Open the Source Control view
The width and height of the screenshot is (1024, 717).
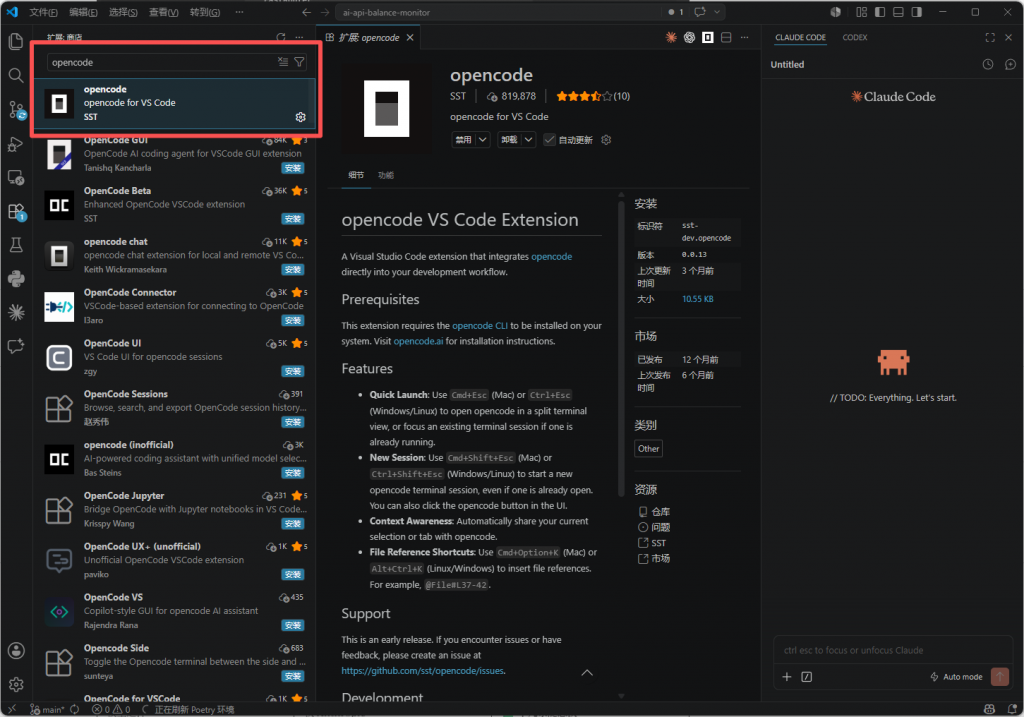16,110
